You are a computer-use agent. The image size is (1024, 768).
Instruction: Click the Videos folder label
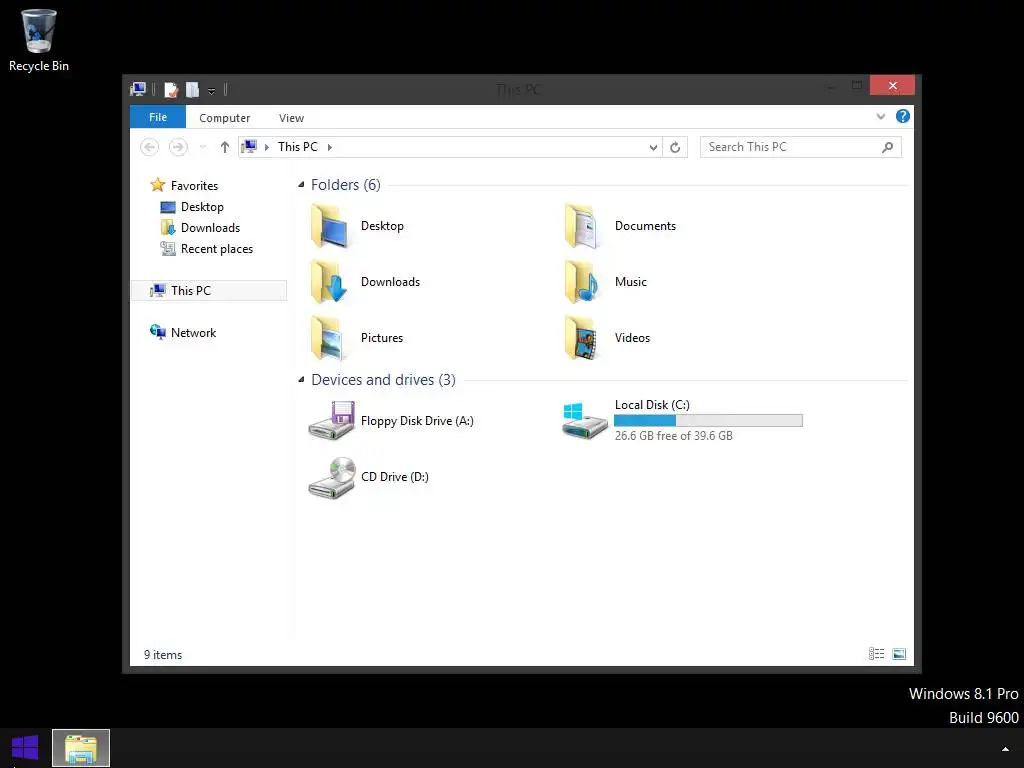(632, 338)
